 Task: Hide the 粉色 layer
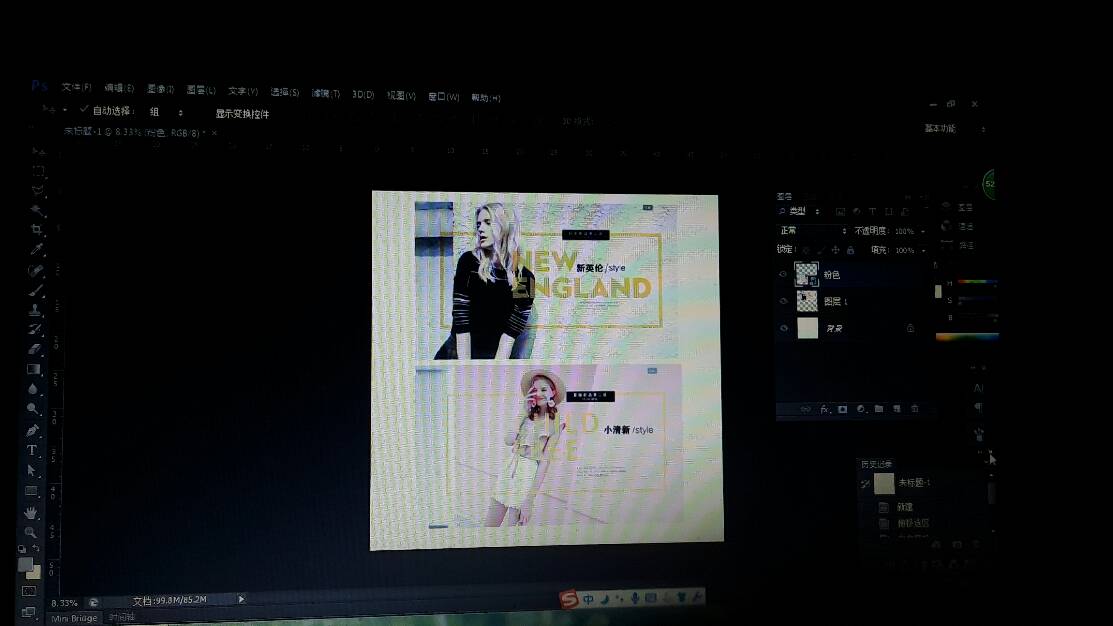[784, 274]
